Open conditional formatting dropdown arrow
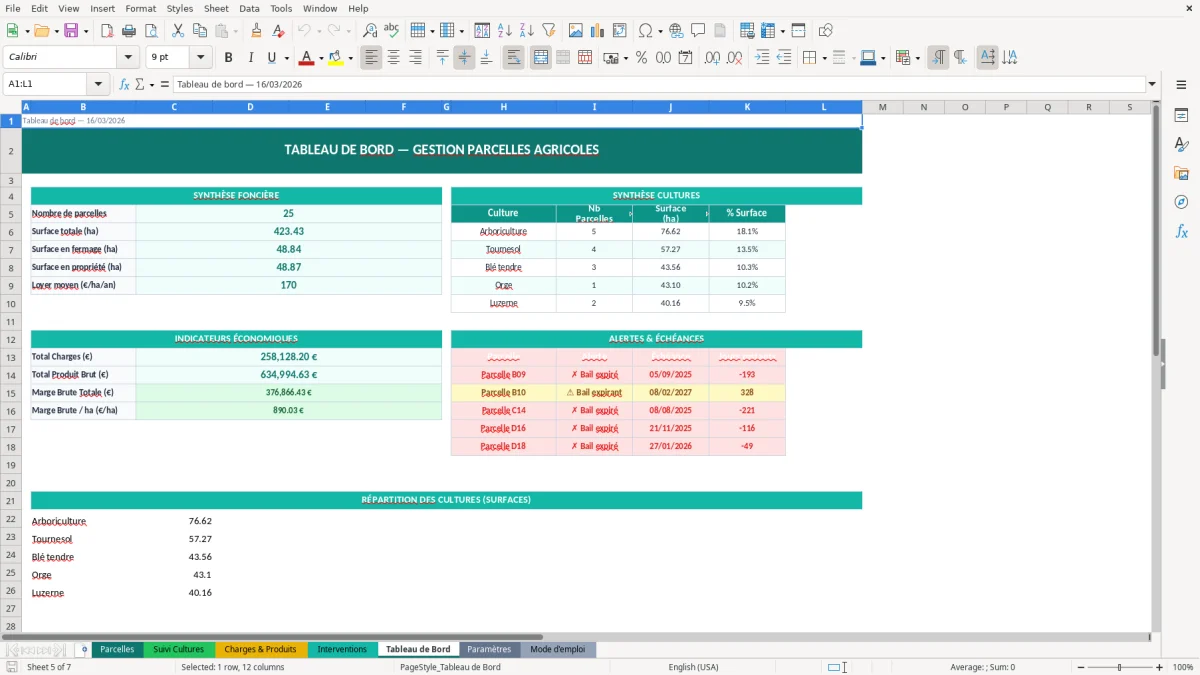 point(917,58)
